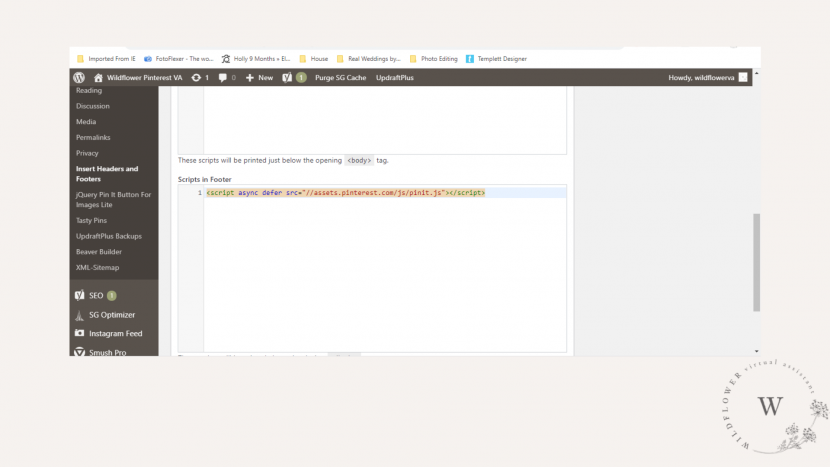Open the Photo Editing bookmark folder
Image resolution: width=830 pixels, height=467 pixels.
(434, 59)
